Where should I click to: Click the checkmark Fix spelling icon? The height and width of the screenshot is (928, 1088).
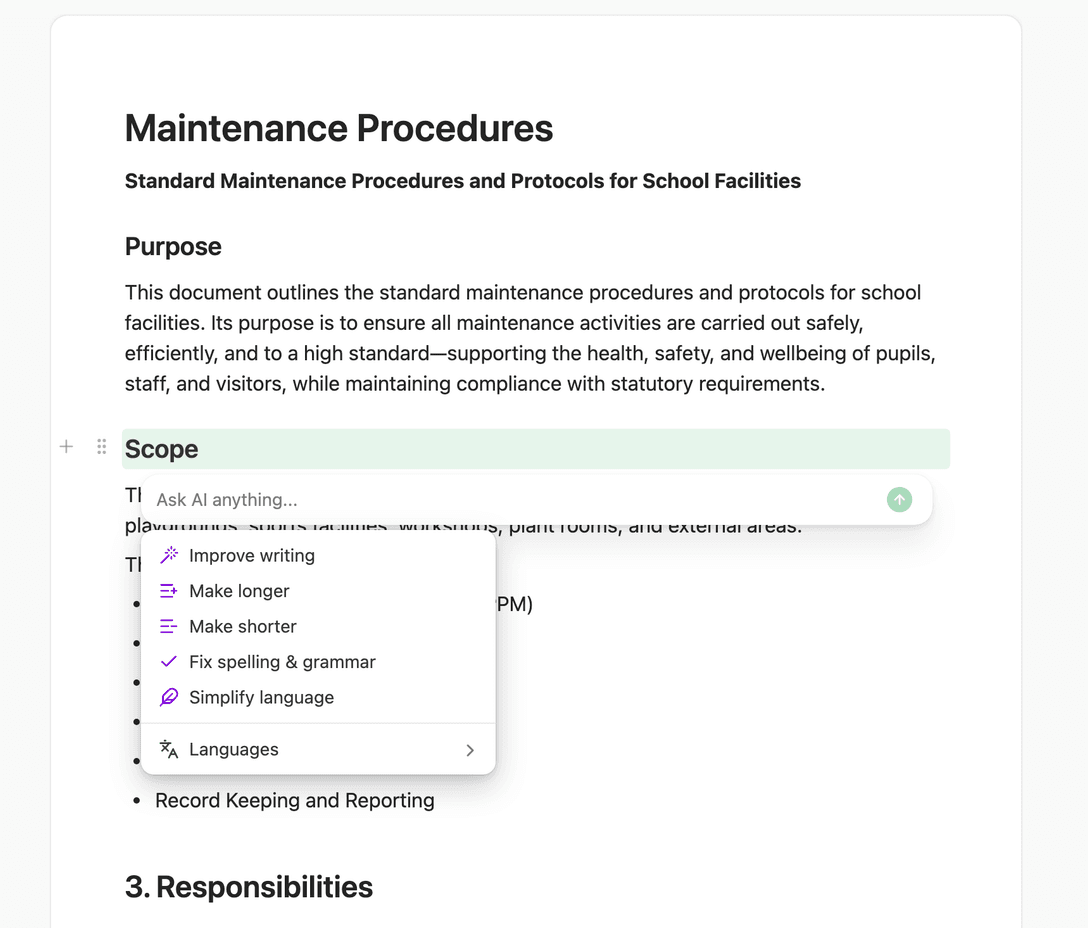pos(169,661)
